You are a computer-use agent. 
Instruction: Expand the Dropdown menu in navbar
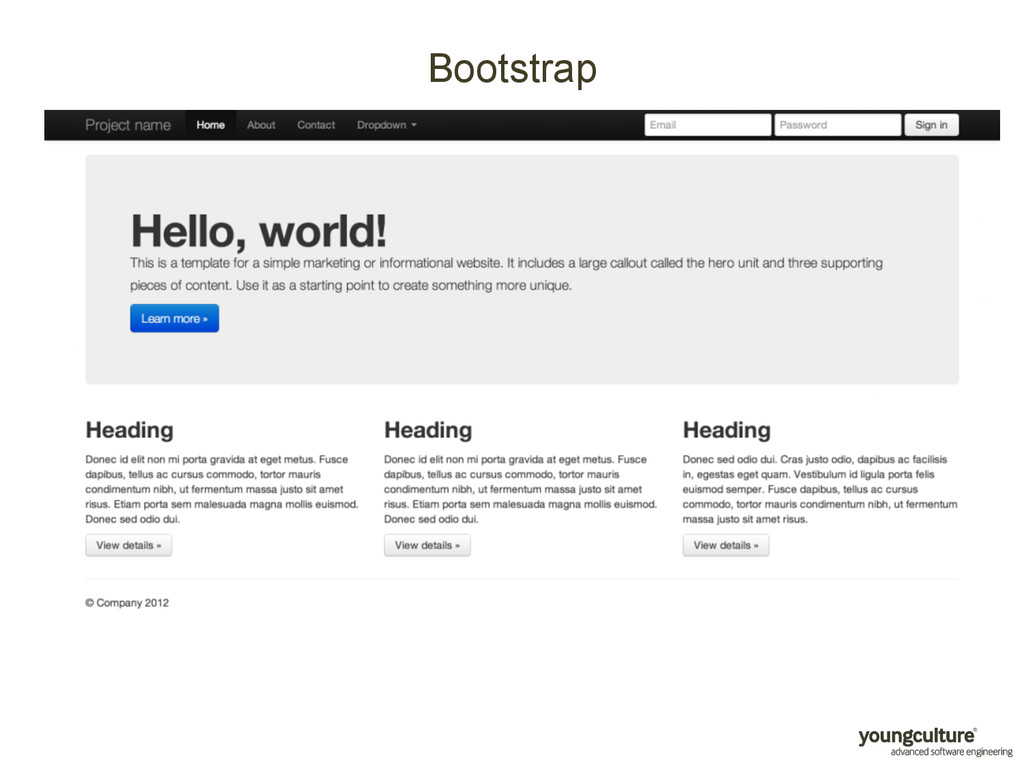click(387, 125)
